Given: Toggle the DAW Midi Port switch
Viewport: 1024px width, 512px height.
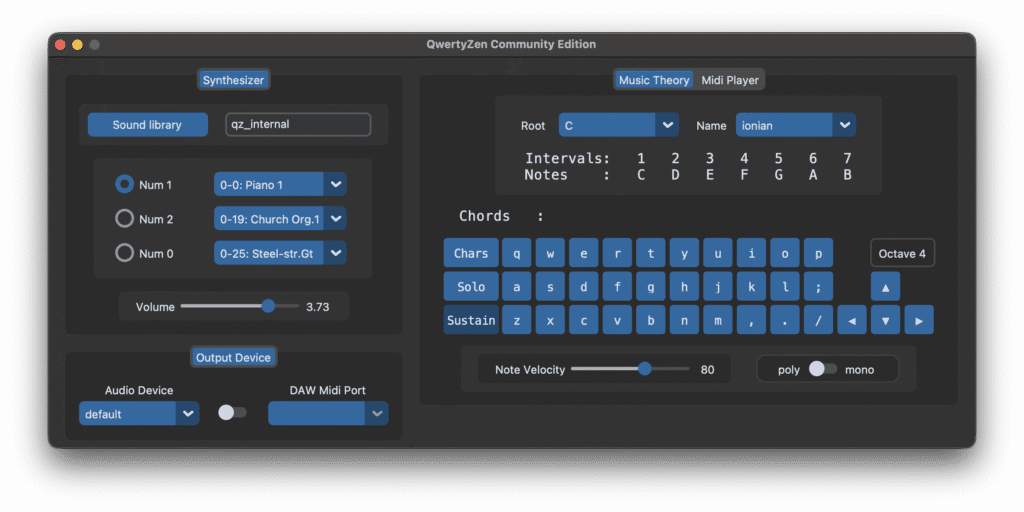Looking at the screenshot, I should coord(232,413).
